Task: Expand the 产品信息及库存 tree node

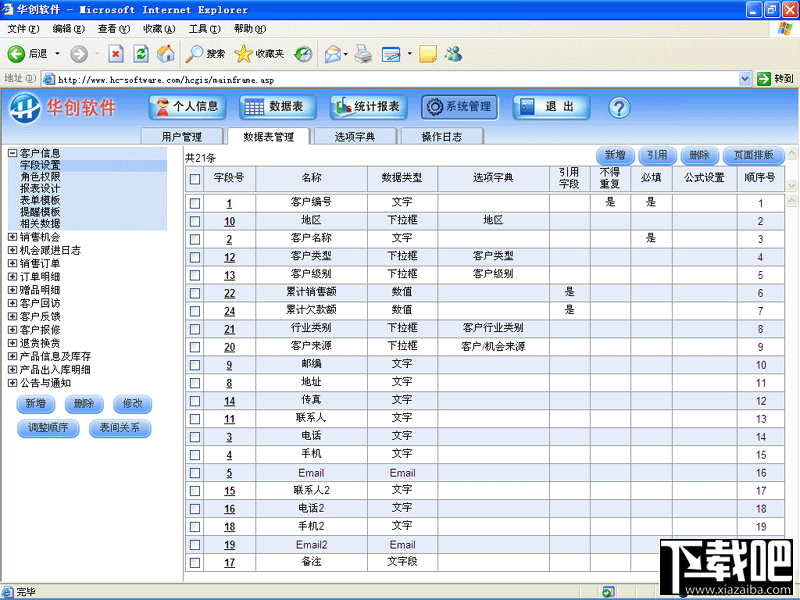Action: 13,356
